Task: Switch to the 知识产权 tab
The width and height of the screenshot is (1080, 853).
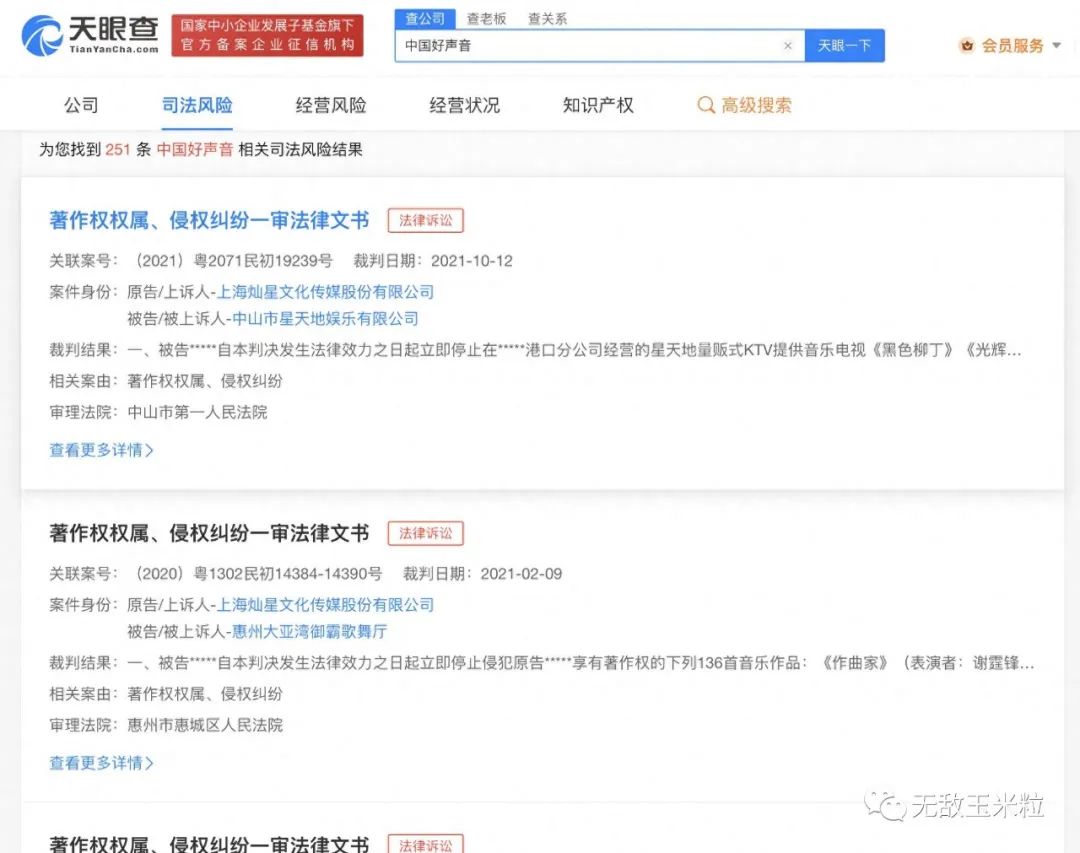Action: [598, 105]
